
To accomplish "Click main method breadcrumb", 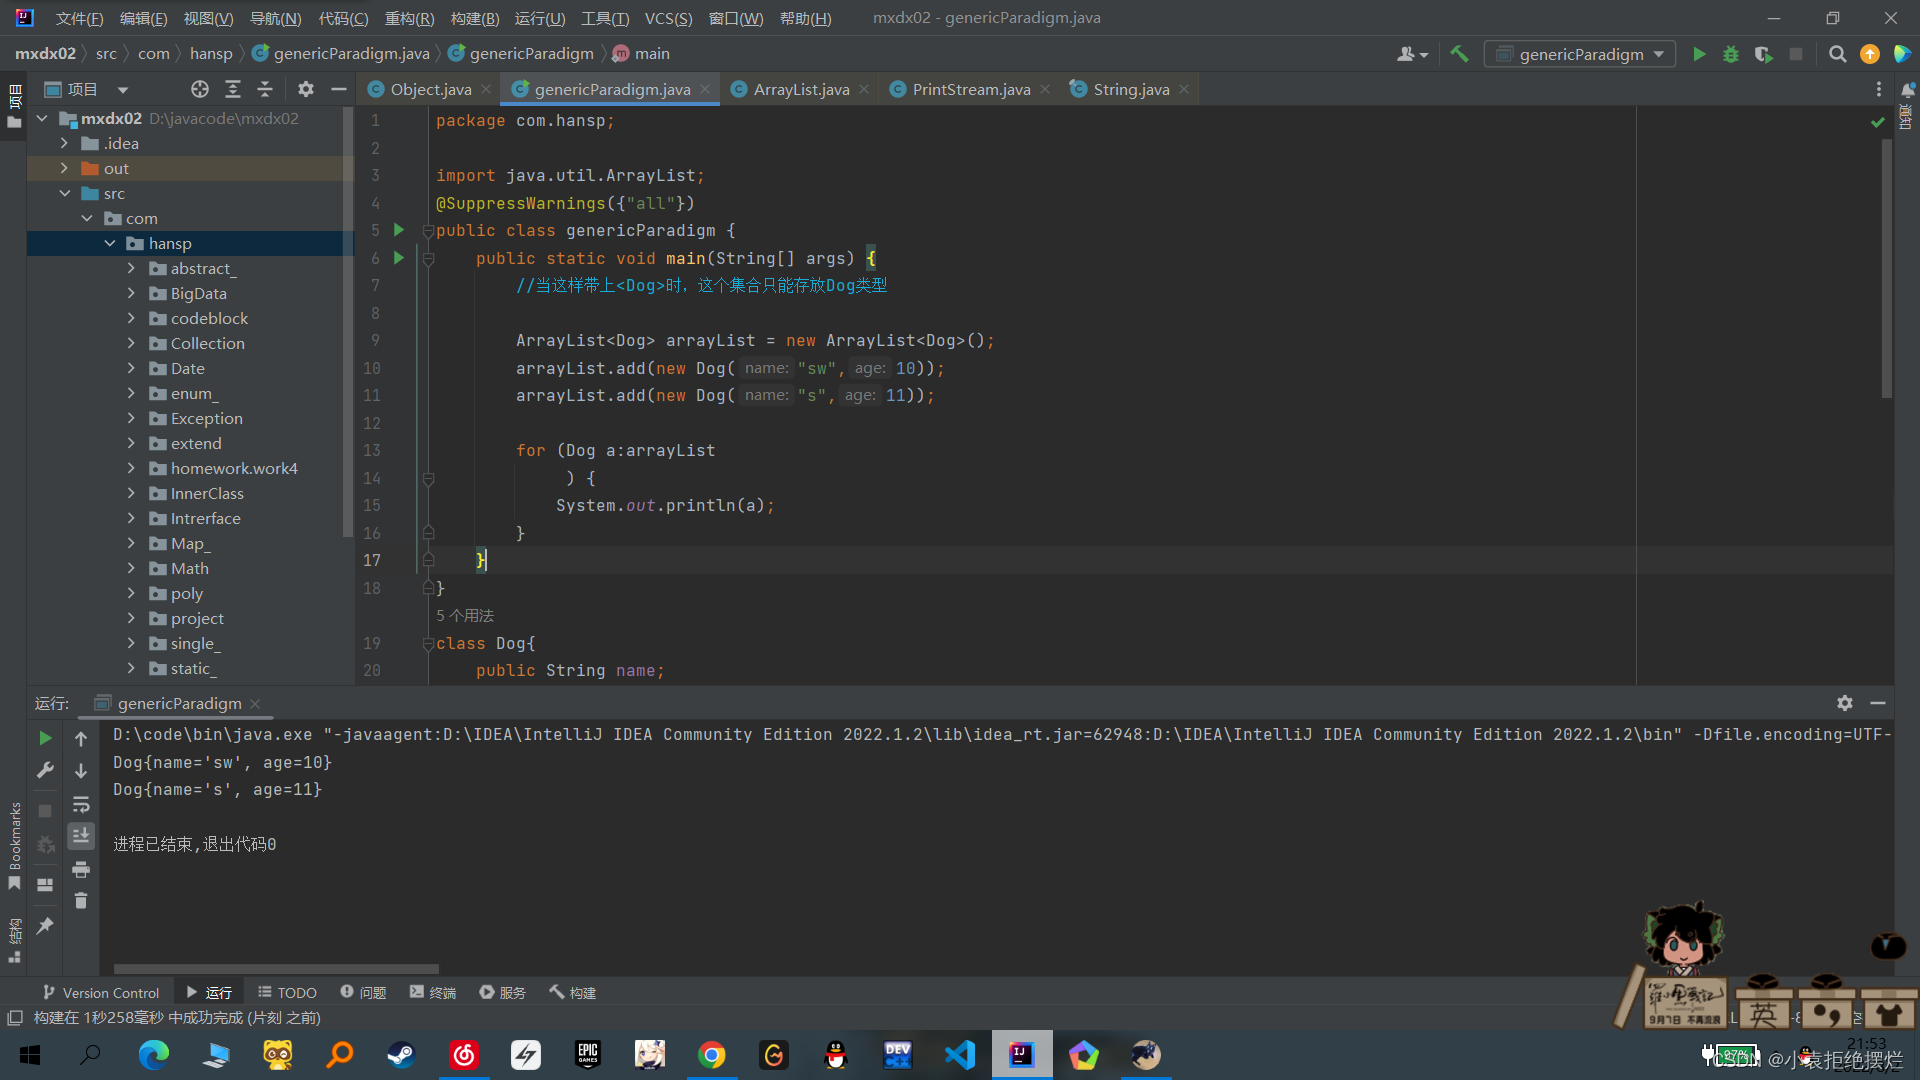I will (x=641, y=53).
